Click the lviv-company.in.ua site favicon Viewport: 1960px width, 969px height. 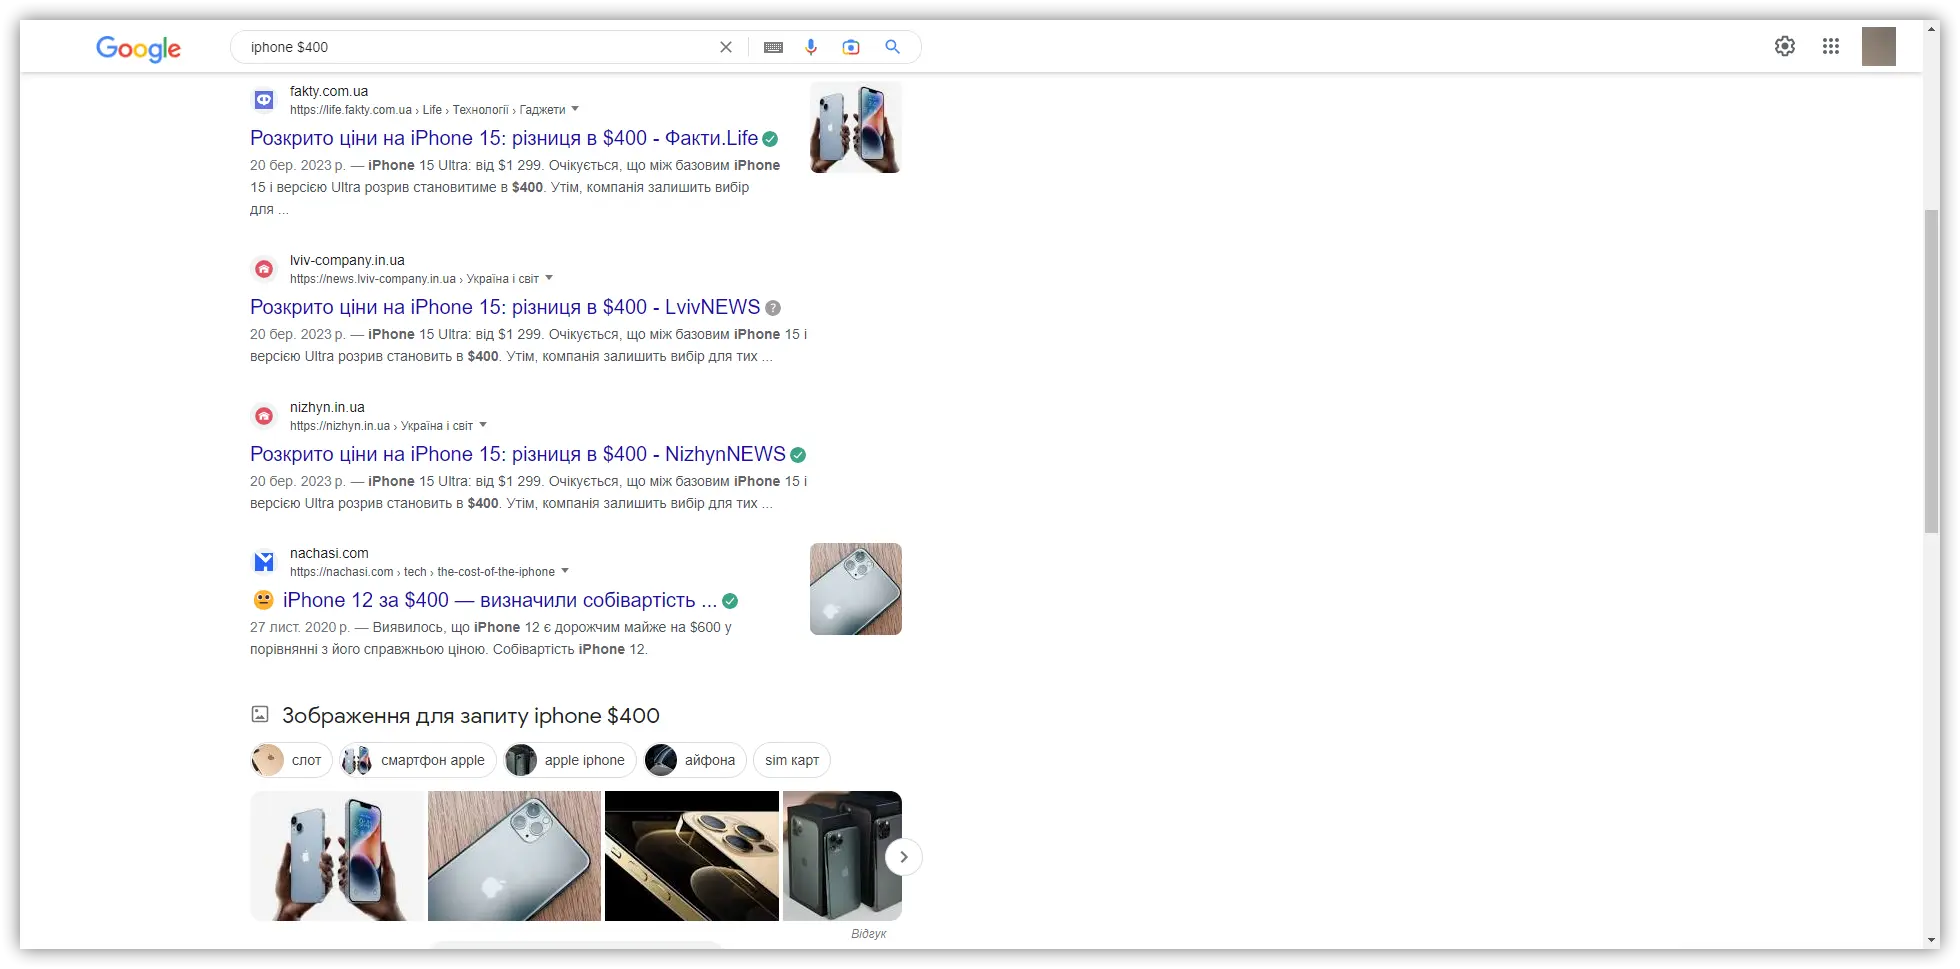(x=264, y=269)
